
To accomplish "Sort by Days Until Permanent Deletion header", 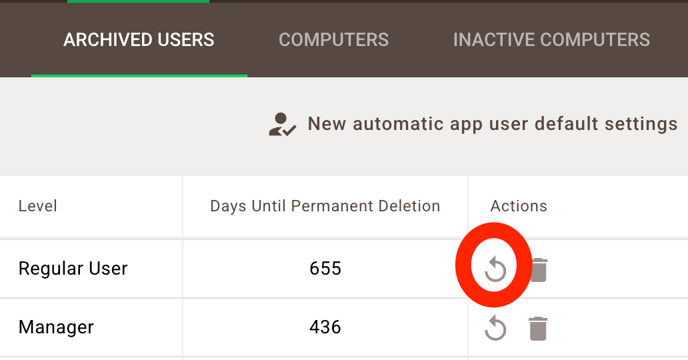I will tap(325, 206).
